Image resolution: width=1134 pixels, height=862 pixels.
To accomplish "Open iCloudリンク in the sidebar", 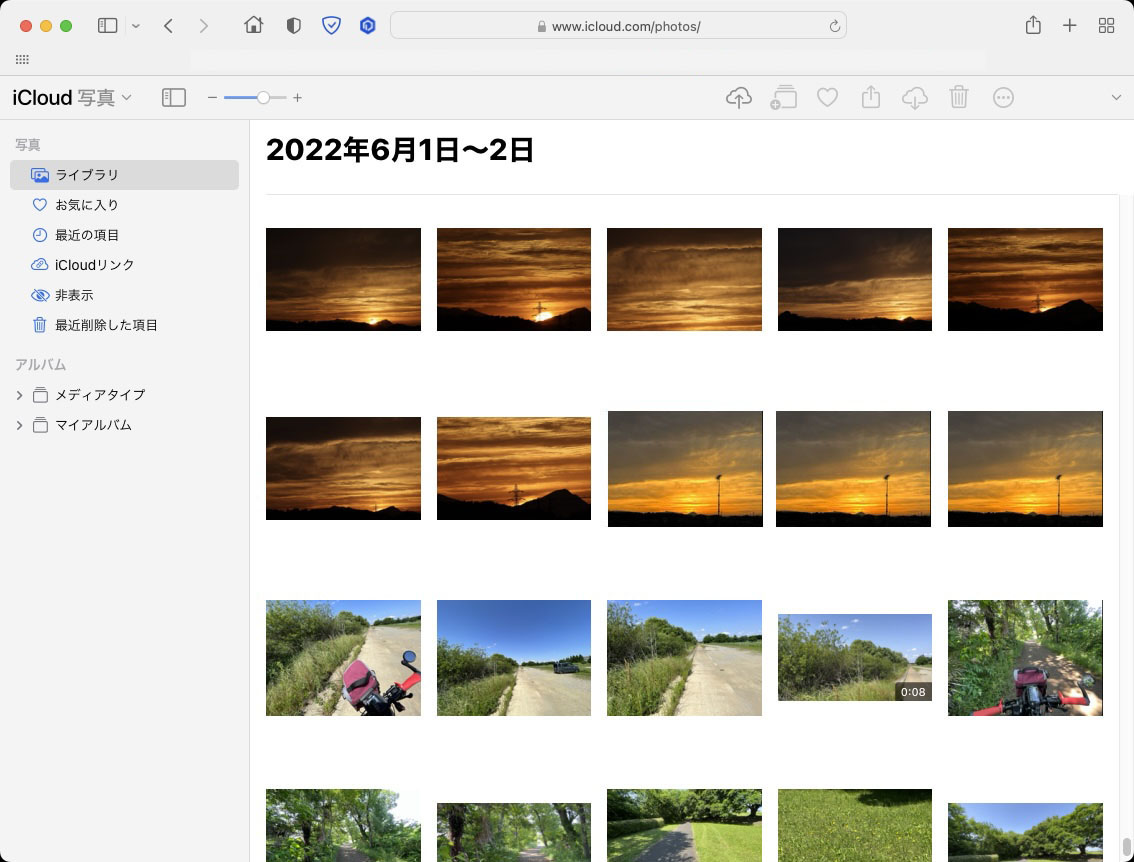I will pyautogui.click(x=92, y=265).
